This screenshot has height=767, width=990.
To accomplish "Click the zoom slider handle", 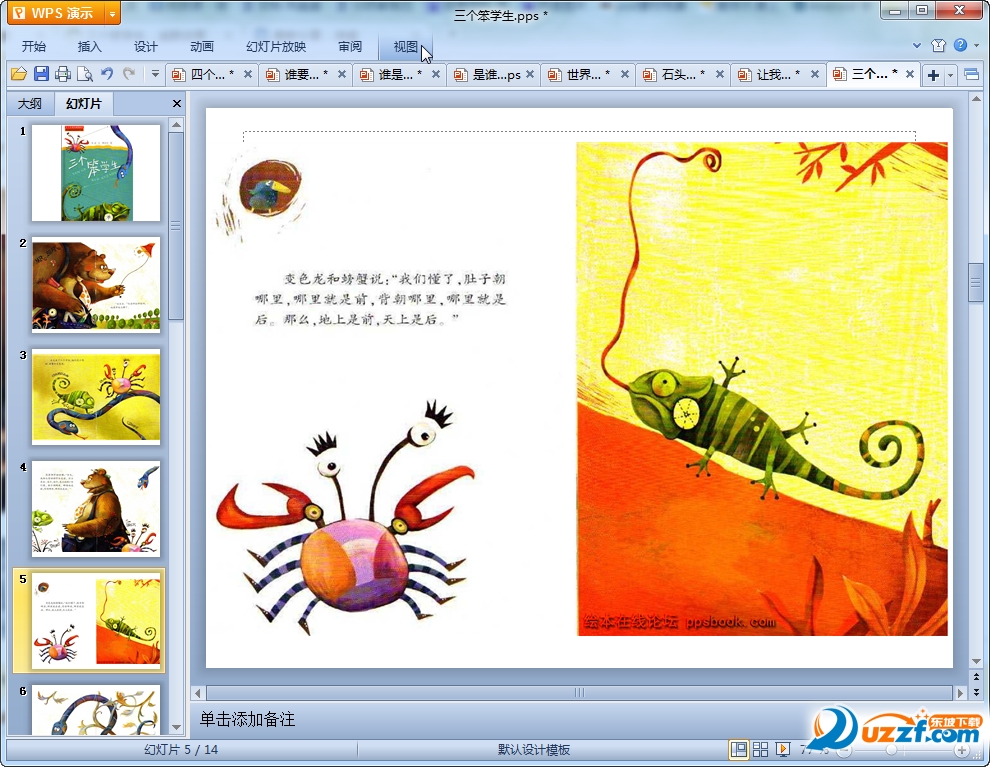I will pos(892,750).
